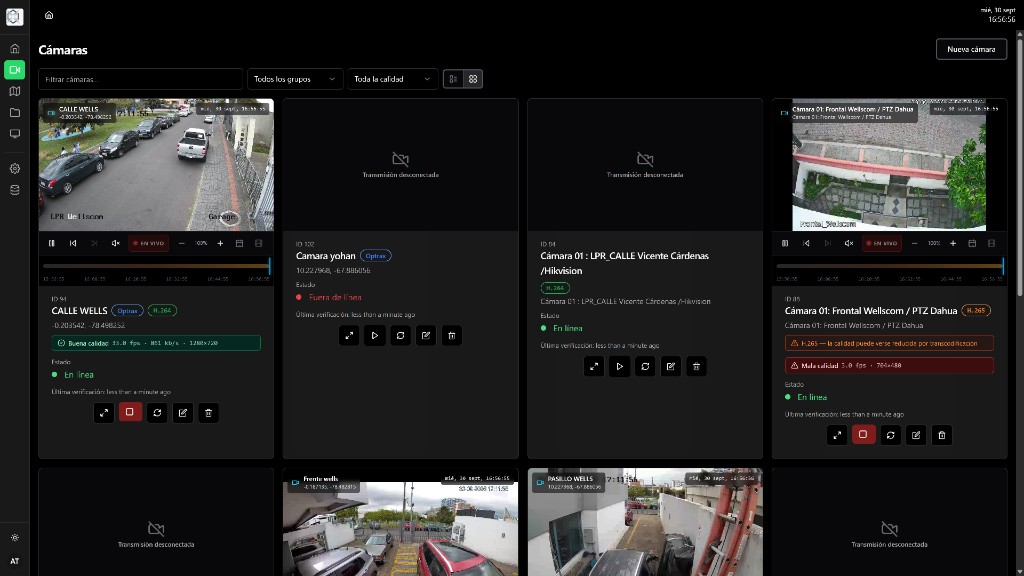Select the Cameras item in the sidebar
Image resolution: width=1024 pixels, height=576 pixels.
coord(14,70)
